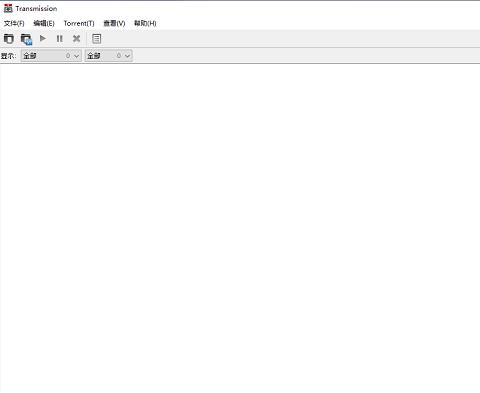Click the Transmission app icon in title bar
The image size is (480, 393).
pyautogui.click(x=8, y=8)
